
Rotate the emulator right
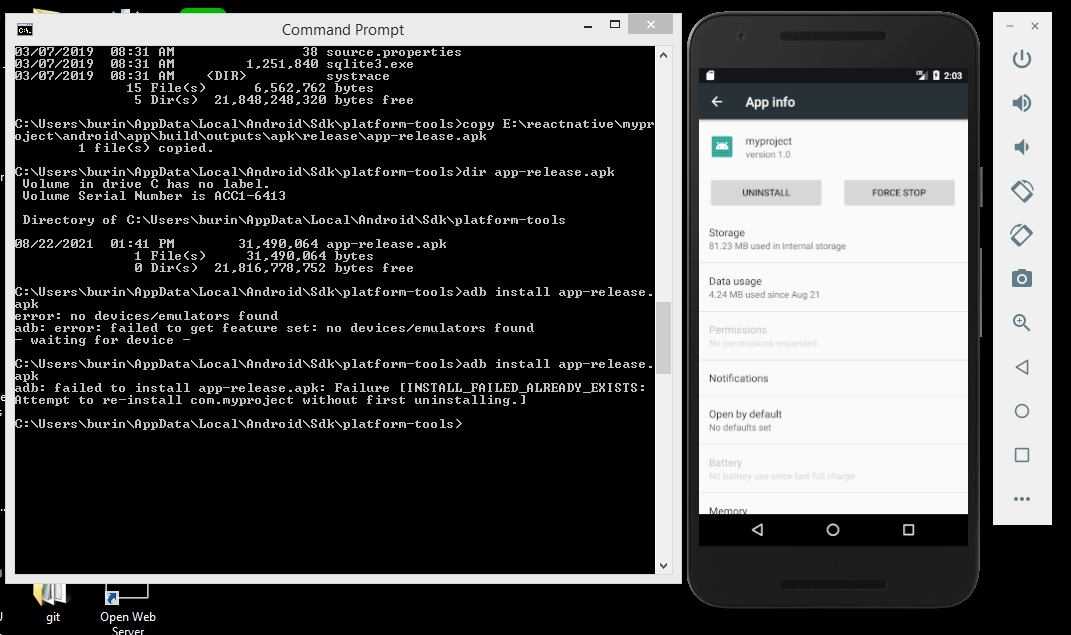coord(1021,235)
